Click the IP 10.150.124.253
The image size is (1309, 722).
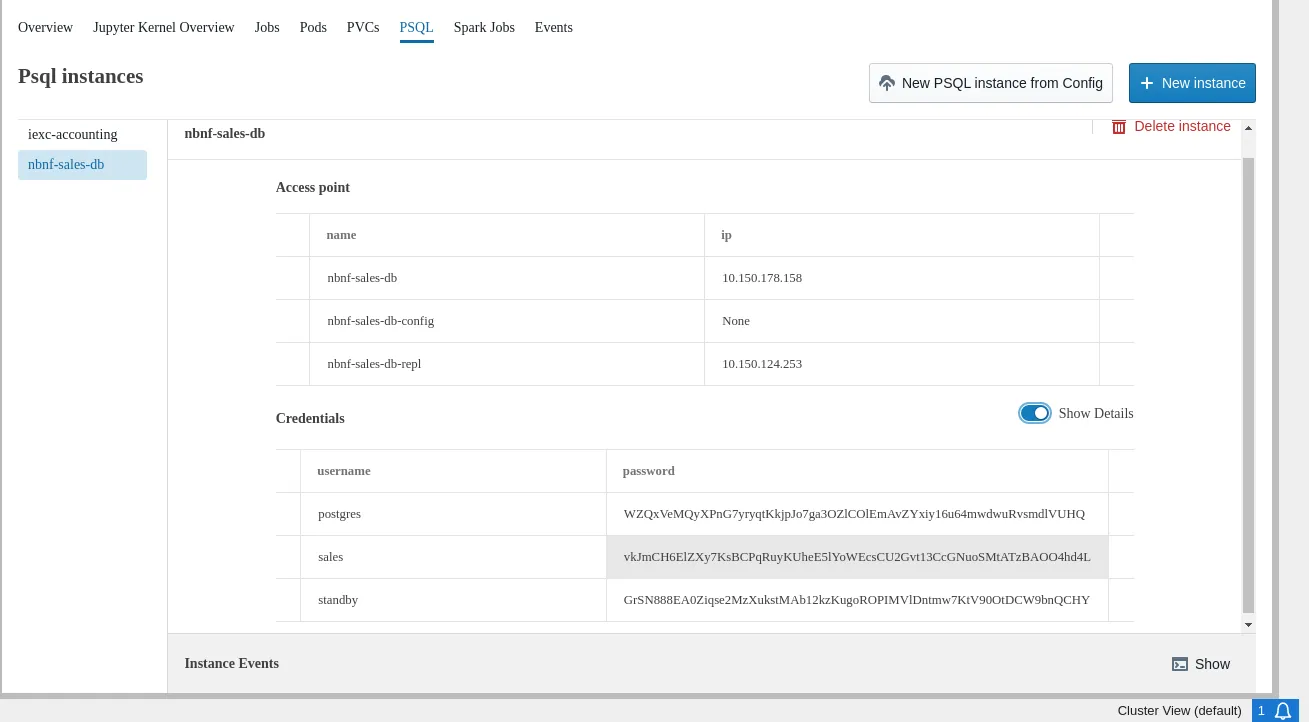click(762, 364)
